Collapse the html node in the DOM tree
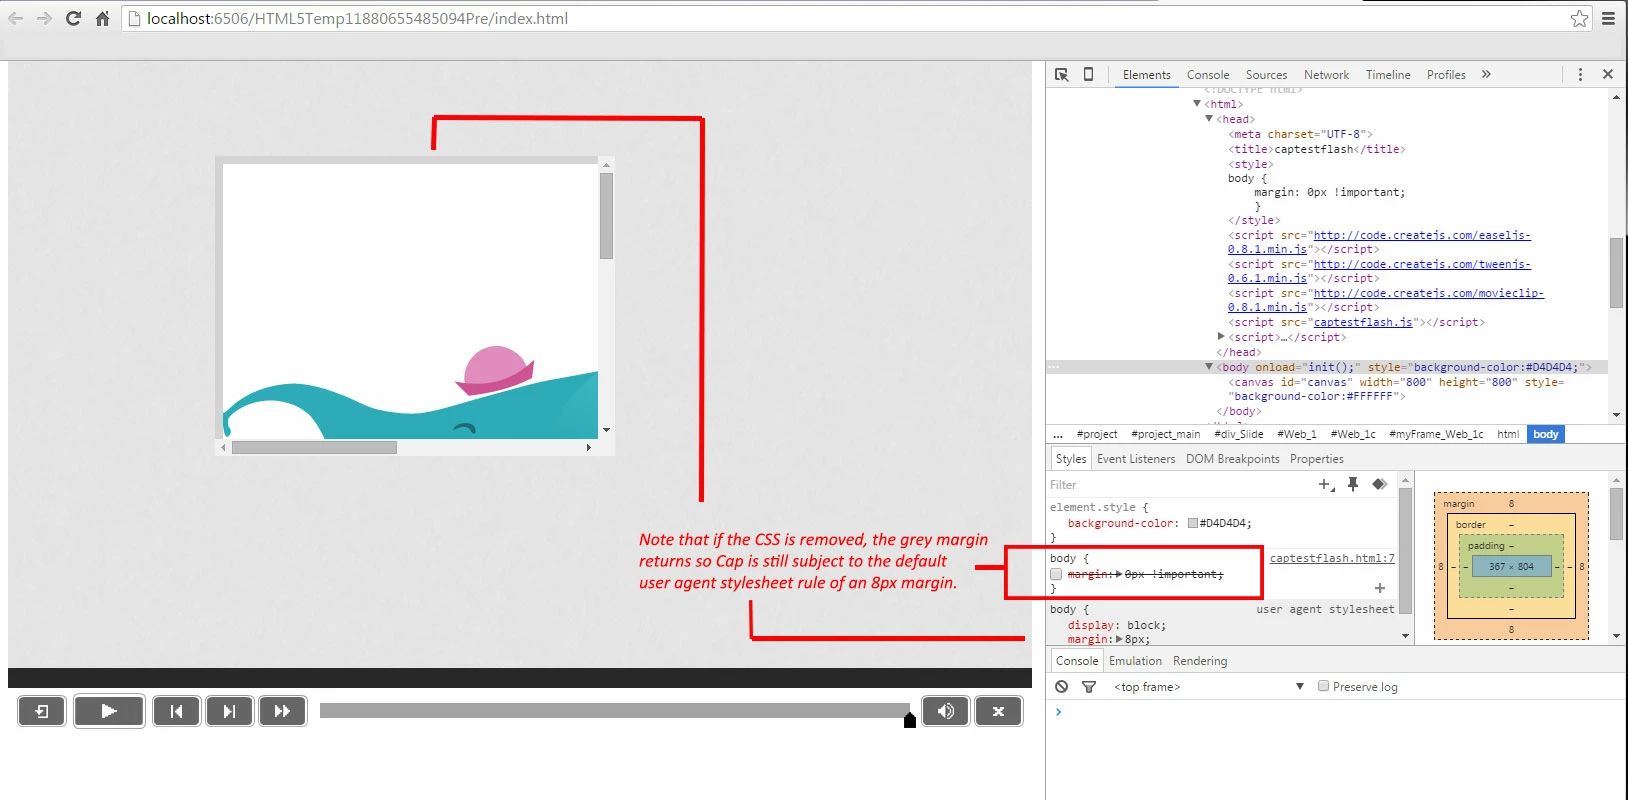This screenshot has height=800, width=1628. click(1197, 104)
